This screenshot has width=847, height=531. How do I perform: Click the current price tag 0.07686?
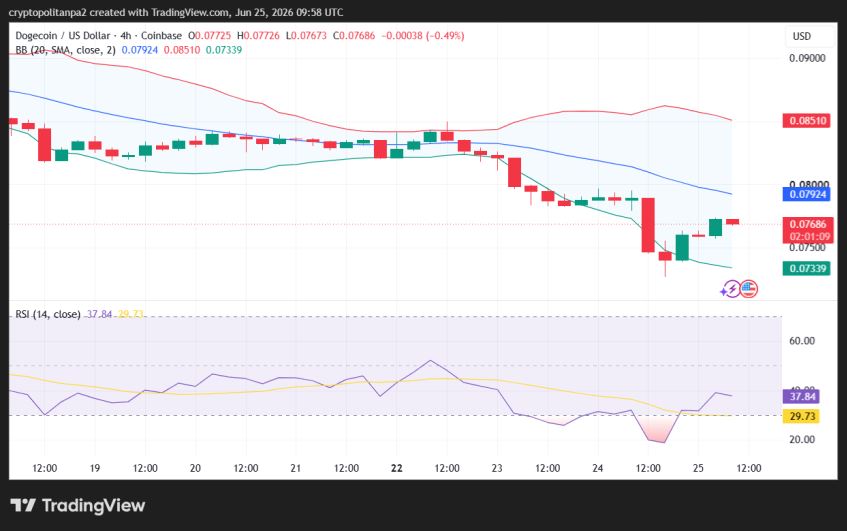click(x=808, y=224)
